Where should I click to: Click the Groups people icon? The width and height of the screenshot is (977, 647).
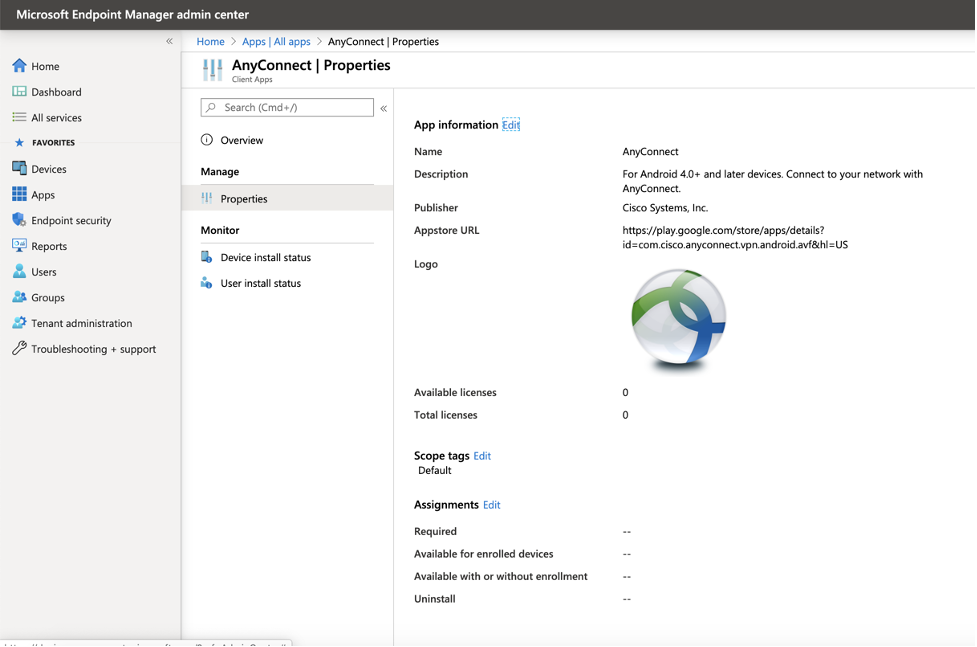(x=19, y=297)
